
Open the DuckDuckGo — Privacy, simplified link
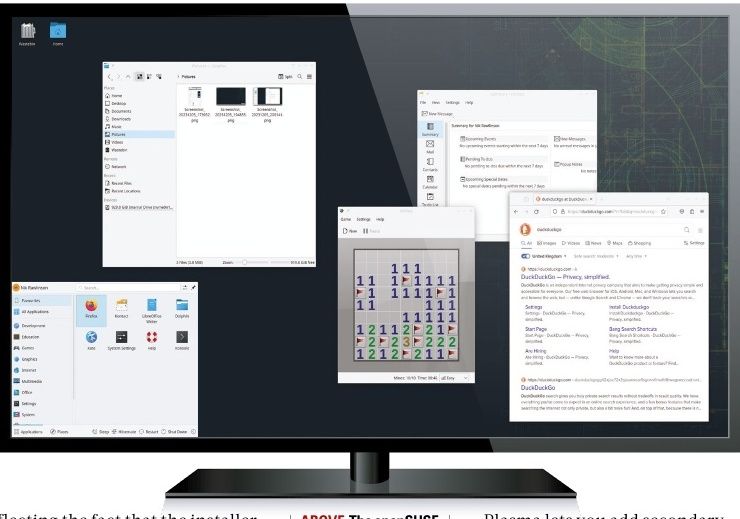[x=565, y=277]
